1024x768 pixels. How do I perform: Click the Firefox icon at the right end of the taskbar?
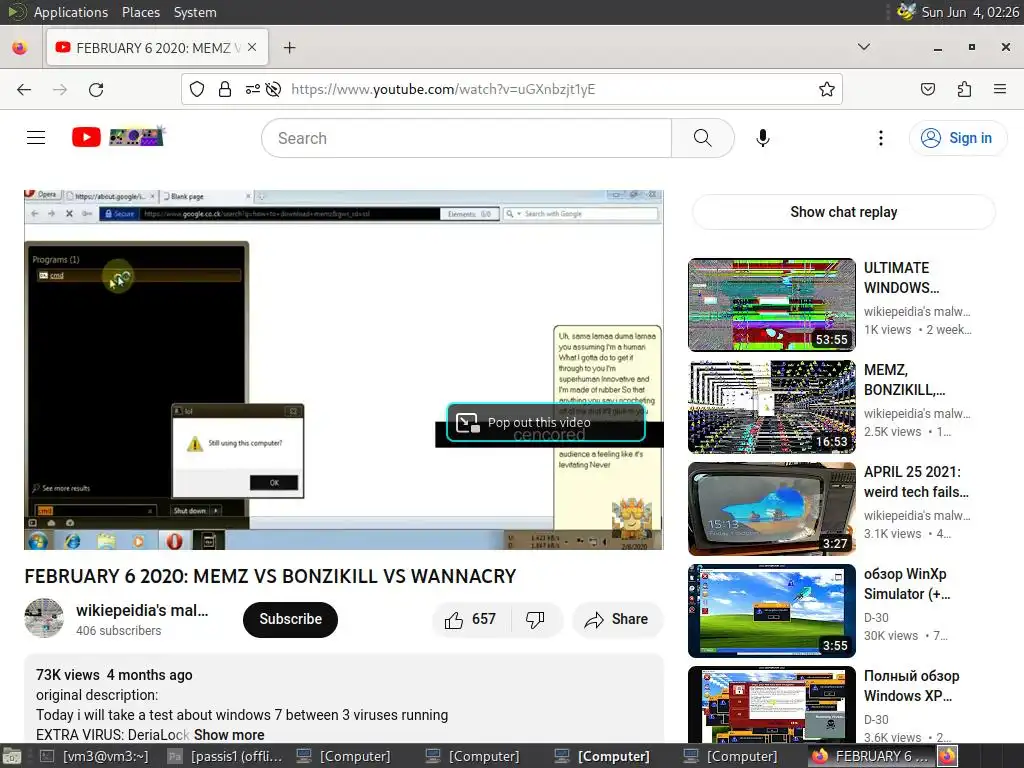tap(948, 756)
